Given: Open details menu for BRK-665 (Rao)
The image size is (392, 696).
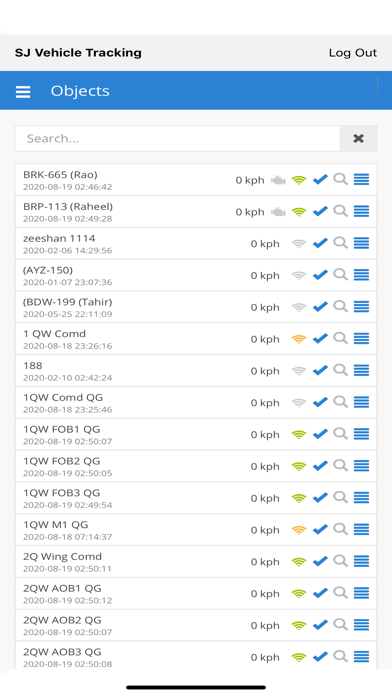Looking at the screenshot, I should coord(361,179).
